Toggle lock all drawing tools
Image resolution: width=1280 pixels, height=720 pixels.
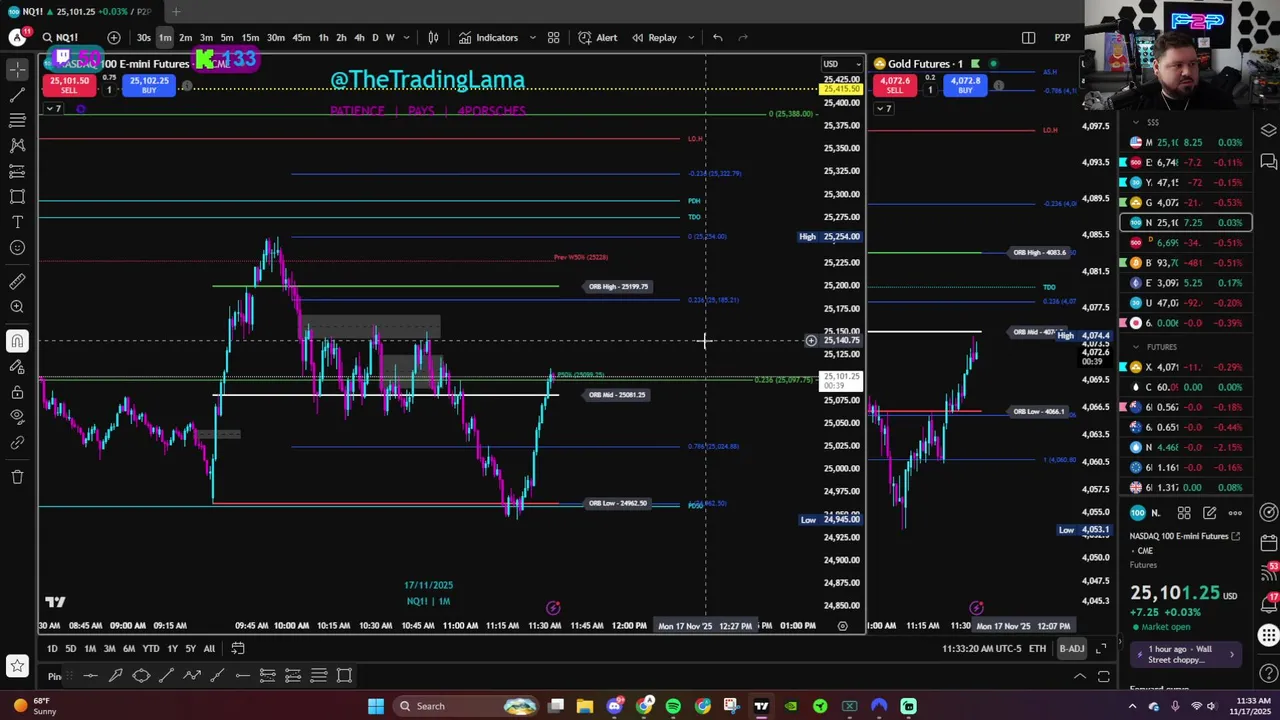pos(17,392)
